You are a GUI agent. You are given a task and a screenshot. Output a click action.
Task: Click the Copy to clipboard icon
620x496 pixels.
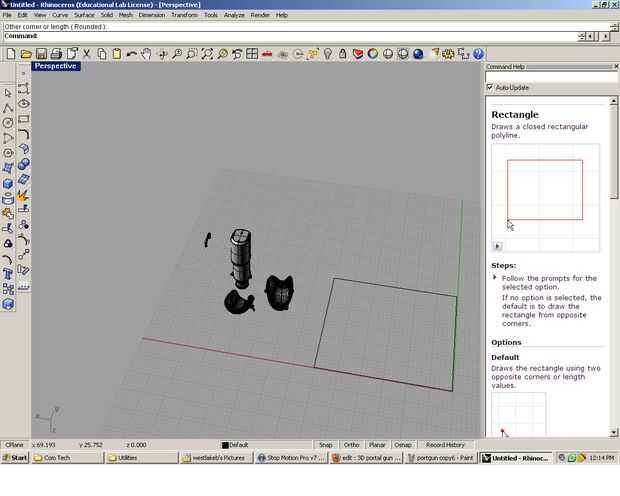coord(102,54)
